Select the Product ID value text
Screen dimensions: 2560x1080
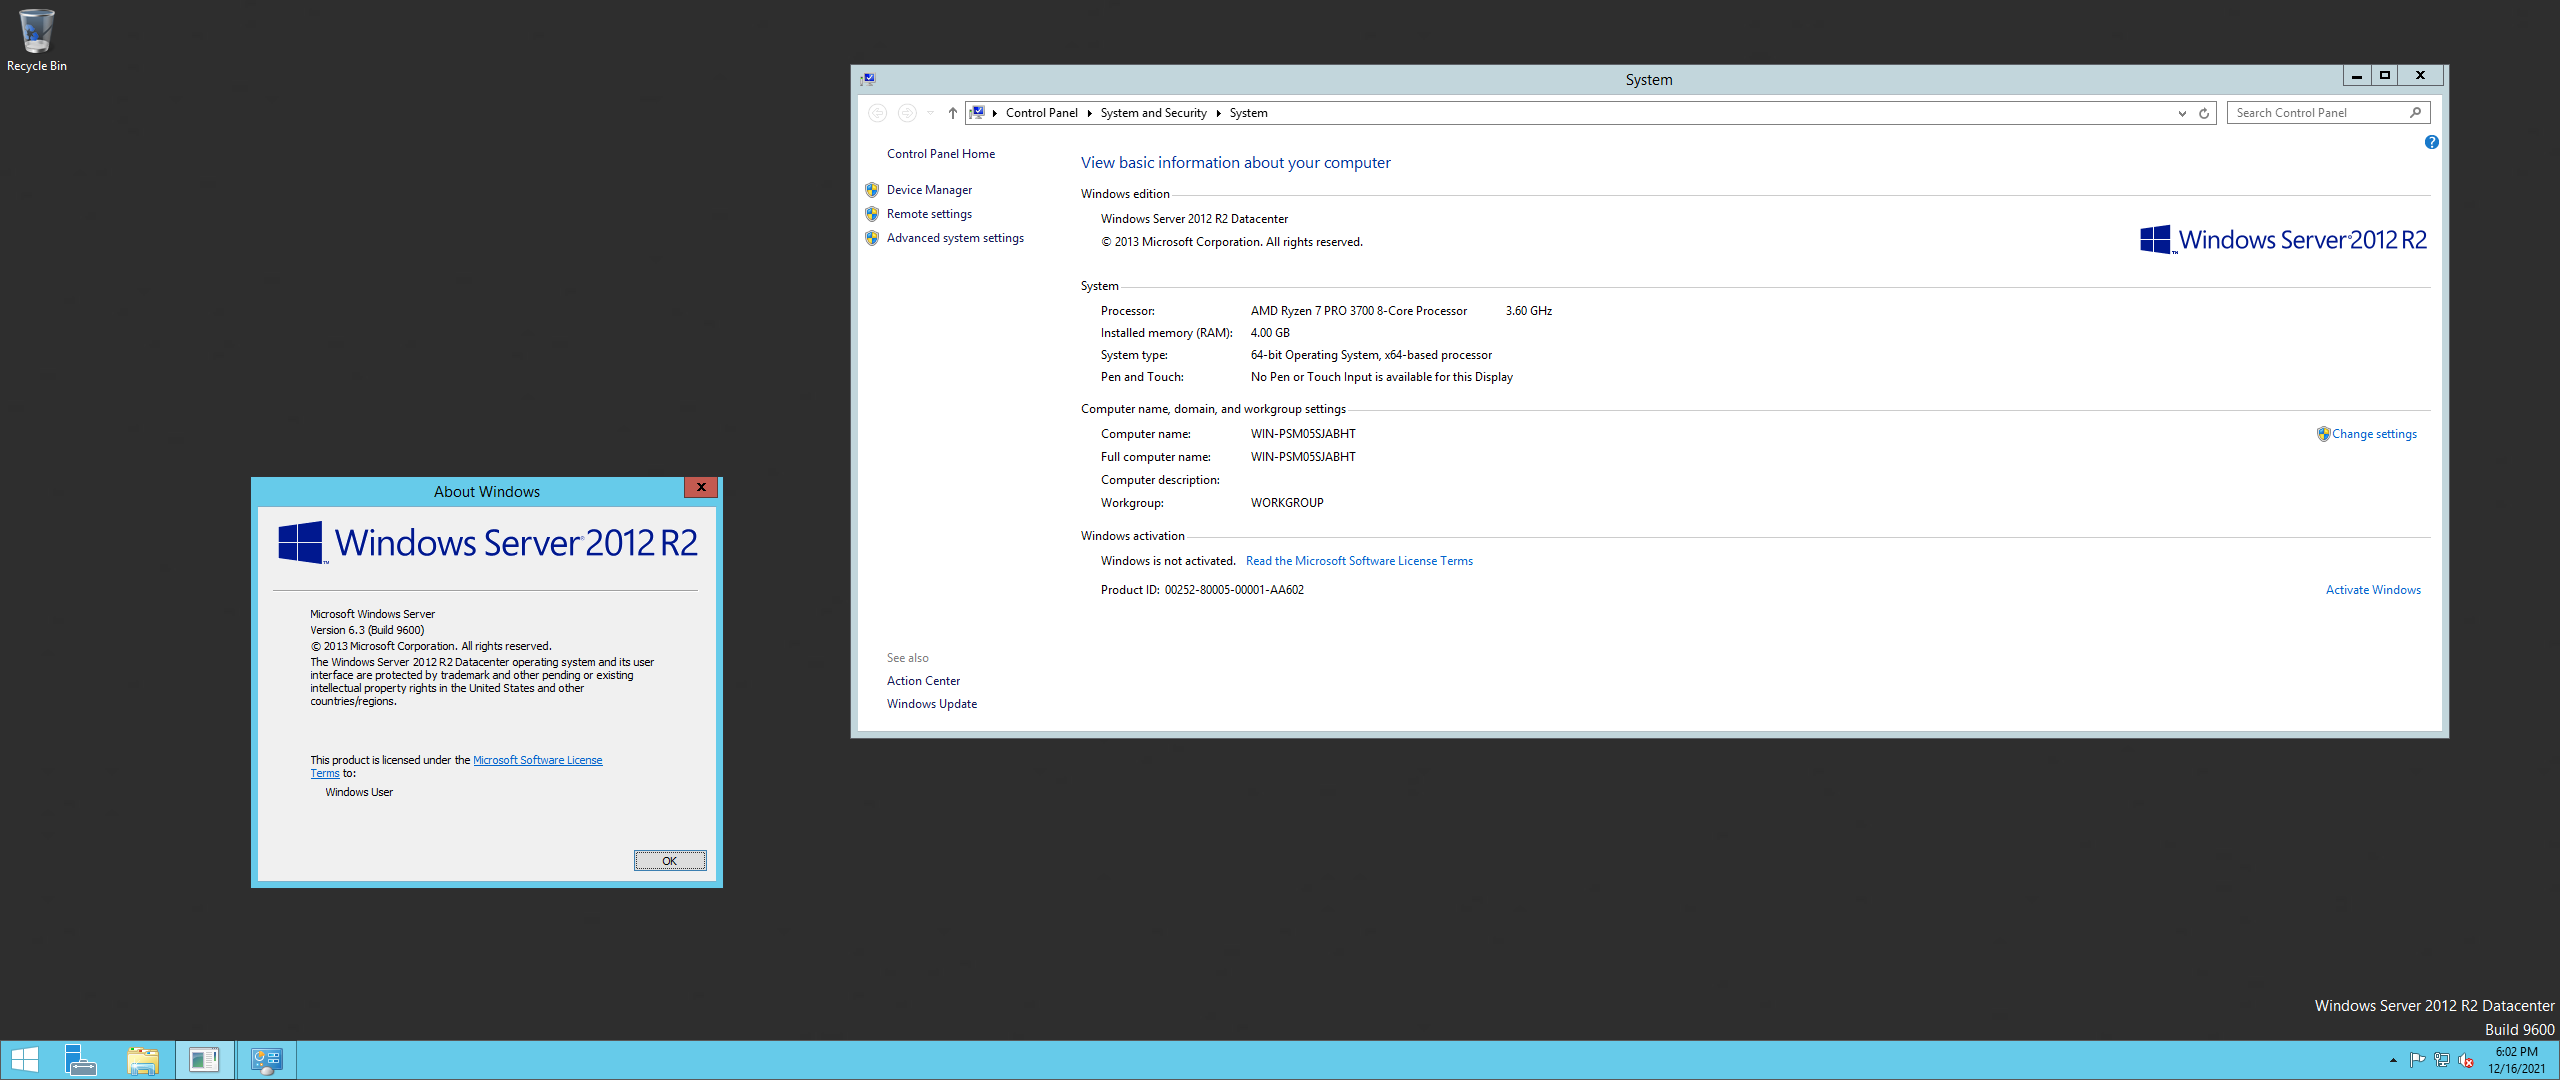click(x=1234, y=590)
